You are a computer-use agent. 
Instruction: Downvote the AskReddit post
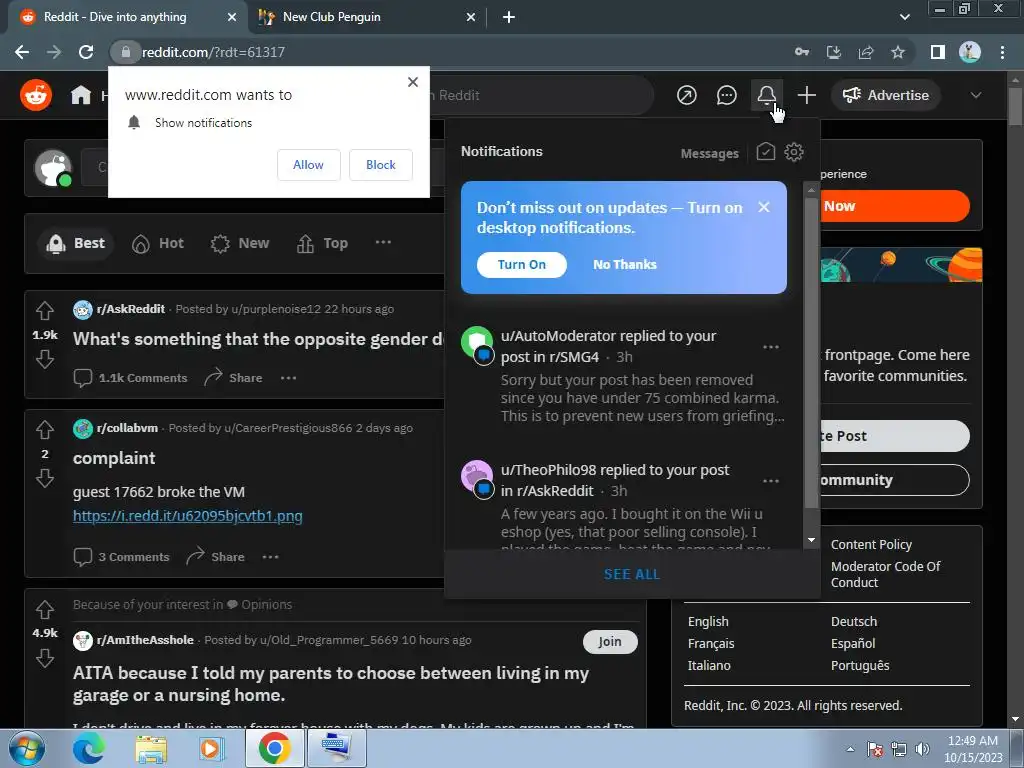44,359
